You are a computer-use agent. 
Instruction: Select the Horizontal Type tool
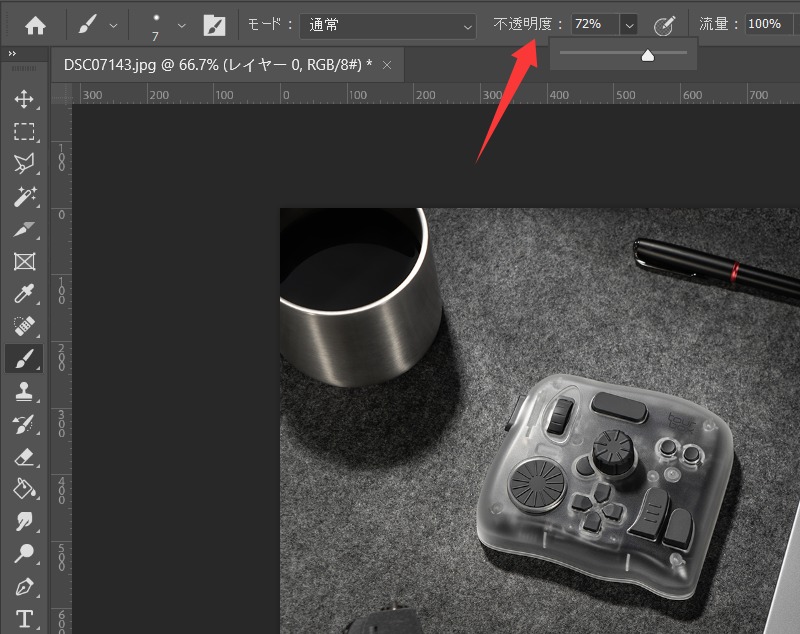(x=24, y=618)
